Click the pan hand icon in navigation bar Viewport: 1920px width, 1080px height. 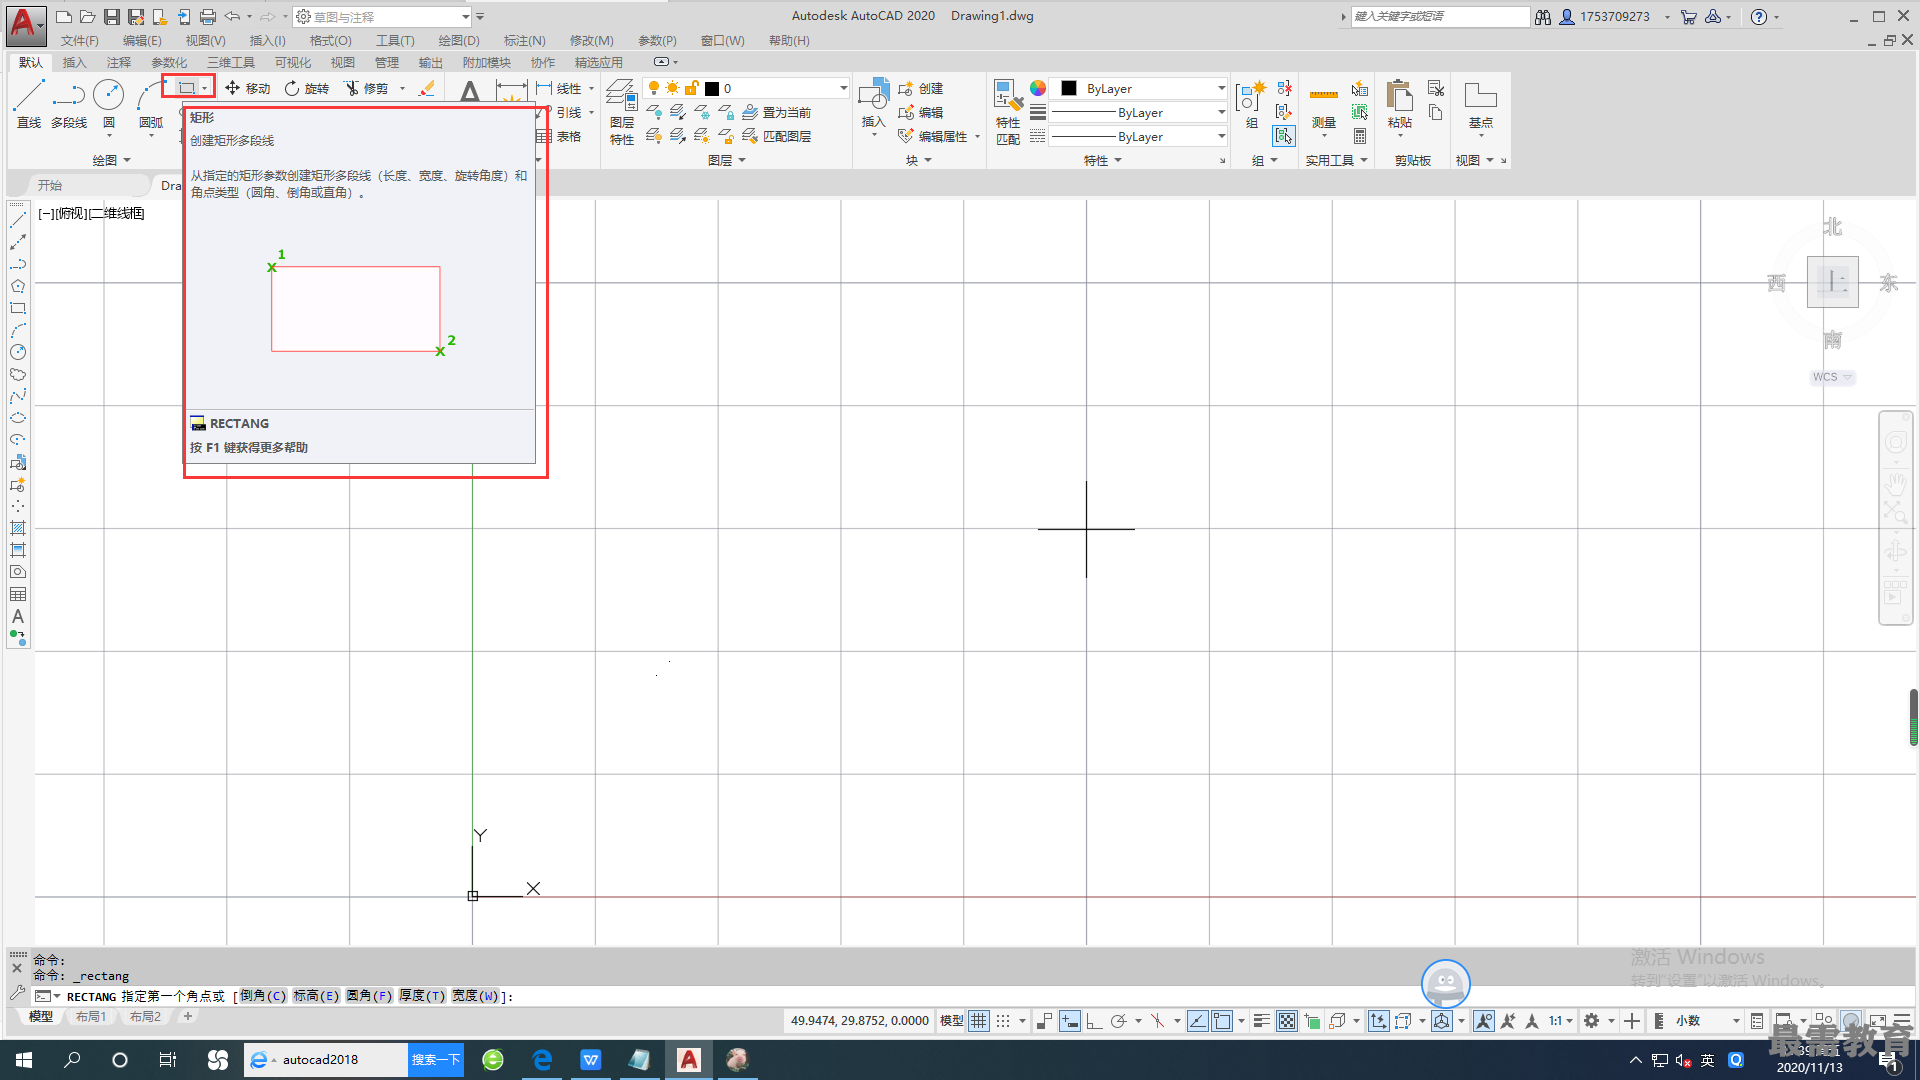(1895, 484)
